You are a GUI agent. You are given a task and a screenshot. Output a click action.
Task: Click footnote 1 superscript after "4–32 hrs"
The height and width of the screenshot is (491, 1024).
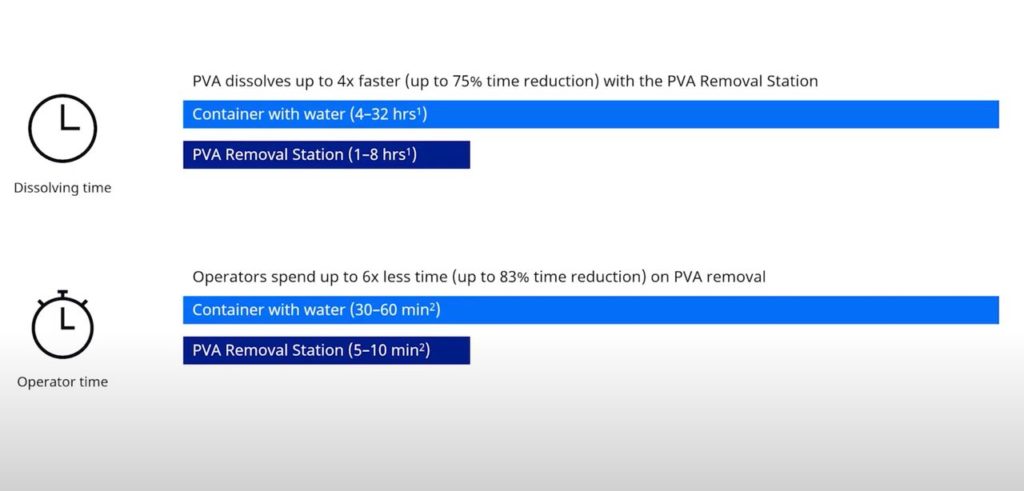tap(423, 110)
